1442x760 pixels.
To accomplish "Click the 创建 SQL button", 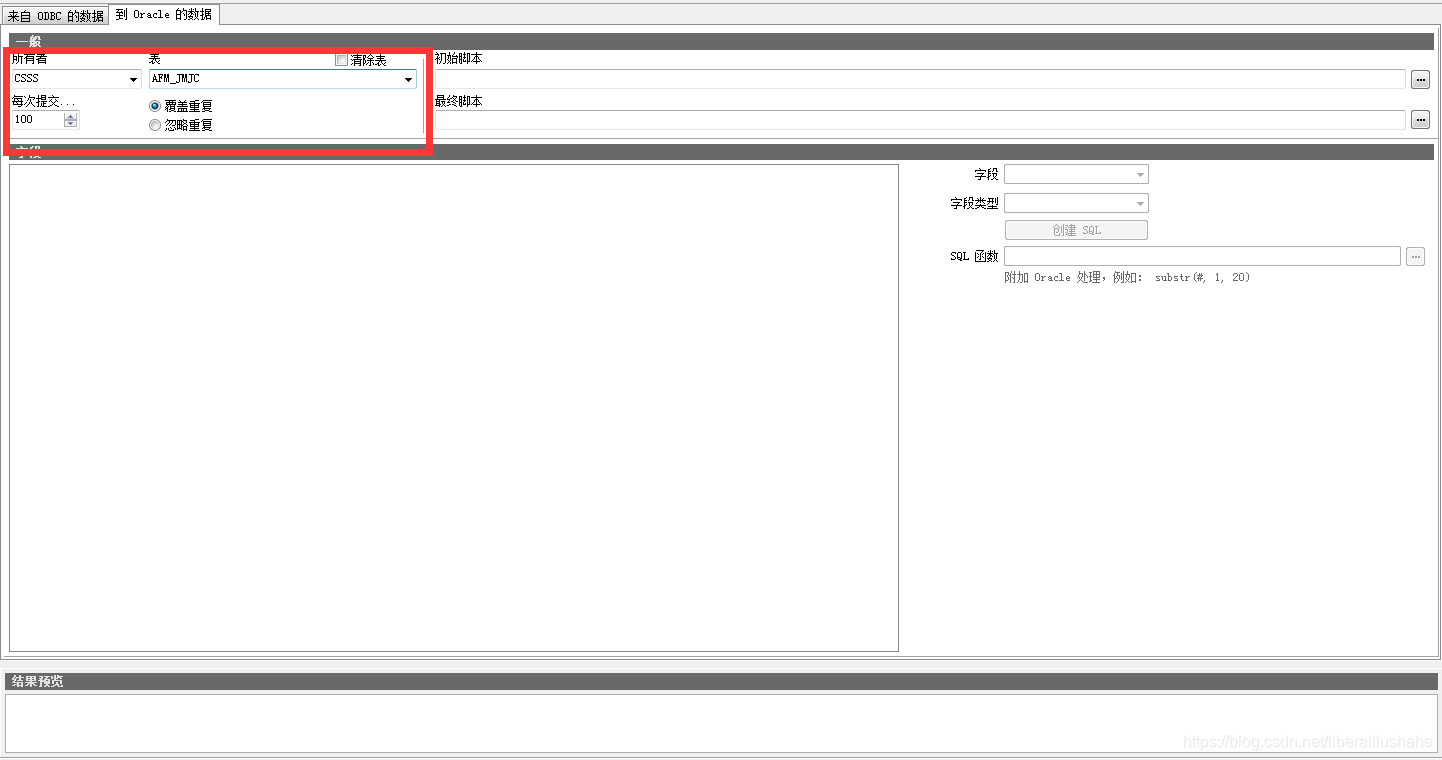I will [1076, 230].
